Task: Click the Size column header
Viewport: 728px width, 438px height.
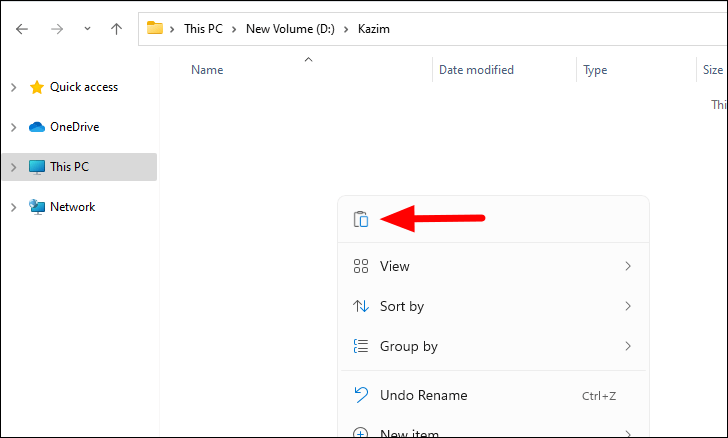Action: click(x=713, y=70)
